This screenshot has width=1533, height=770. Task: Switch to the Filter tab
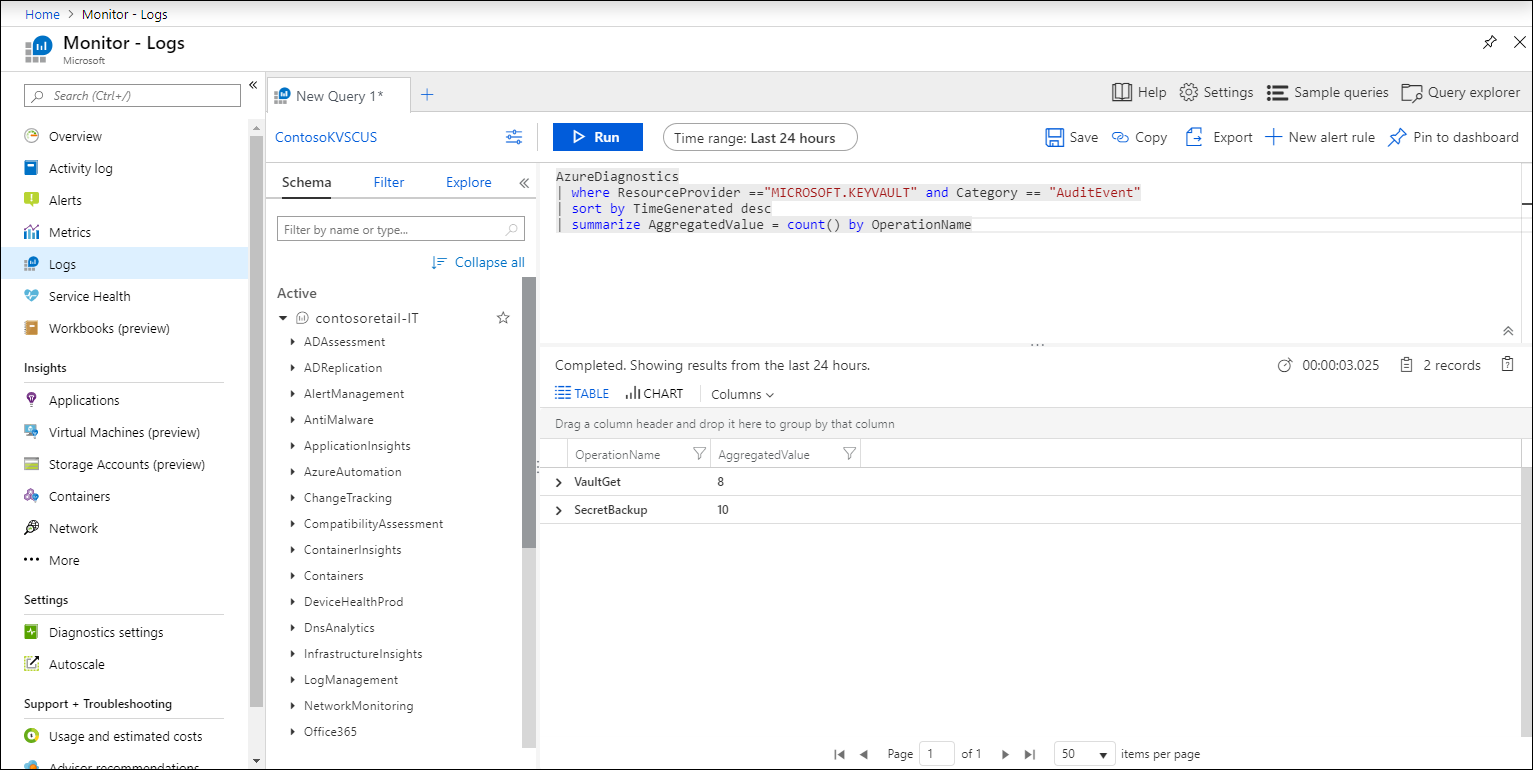(389, 182)
